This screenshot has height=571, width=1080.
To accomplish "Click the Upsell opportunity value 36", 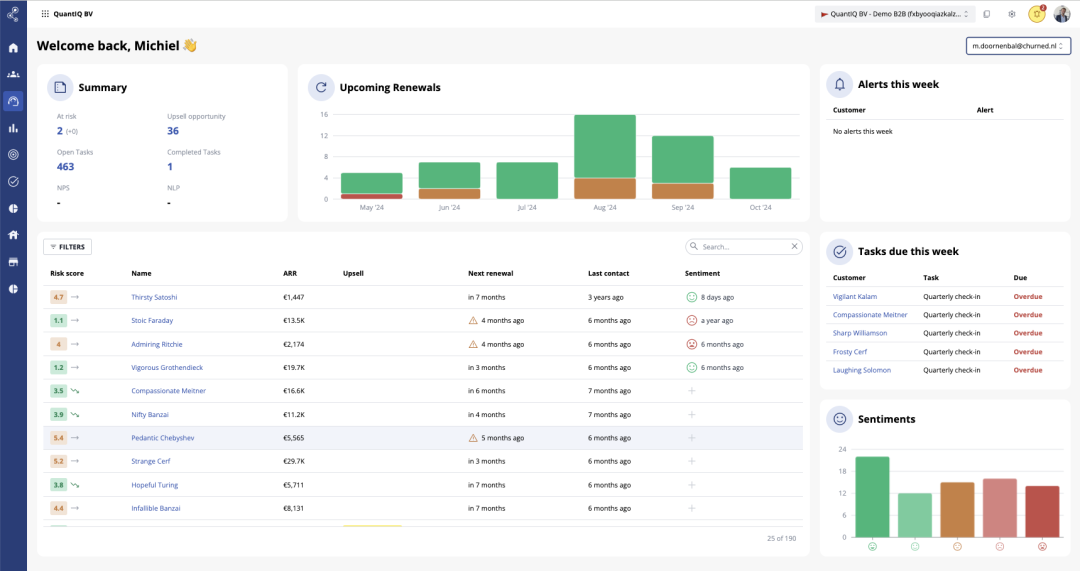I will click(x=173, y=131).
